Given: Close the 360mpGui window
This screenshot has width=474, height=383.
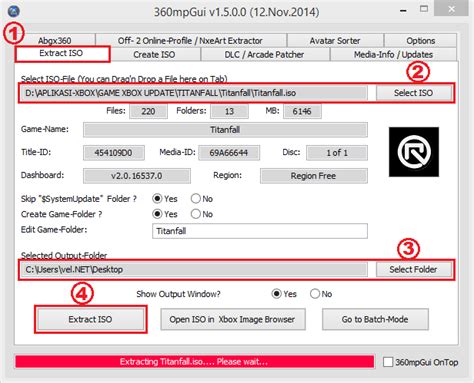Looking at the screenshot, I should (451, 9).
